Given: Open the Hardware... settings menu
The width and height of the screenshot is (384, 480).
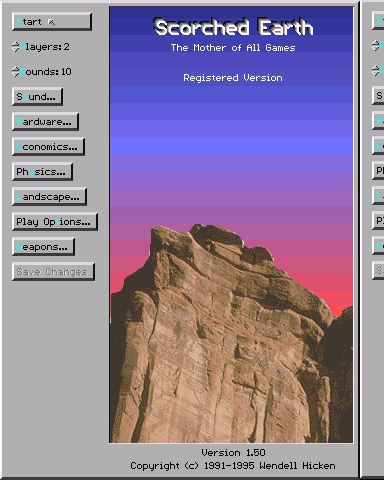Looking at the screenshot, I should point(45,122).
